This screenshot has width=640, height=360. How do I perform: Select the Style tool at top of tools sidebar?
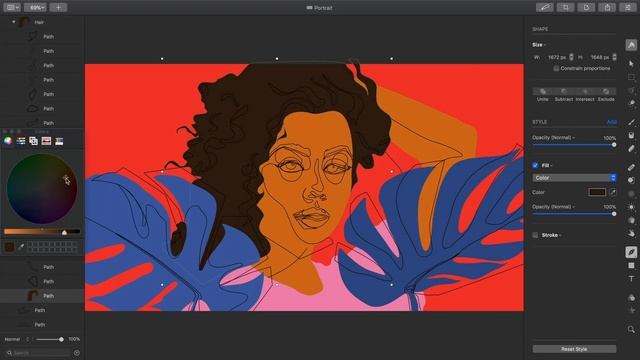[x=631, y=45]
